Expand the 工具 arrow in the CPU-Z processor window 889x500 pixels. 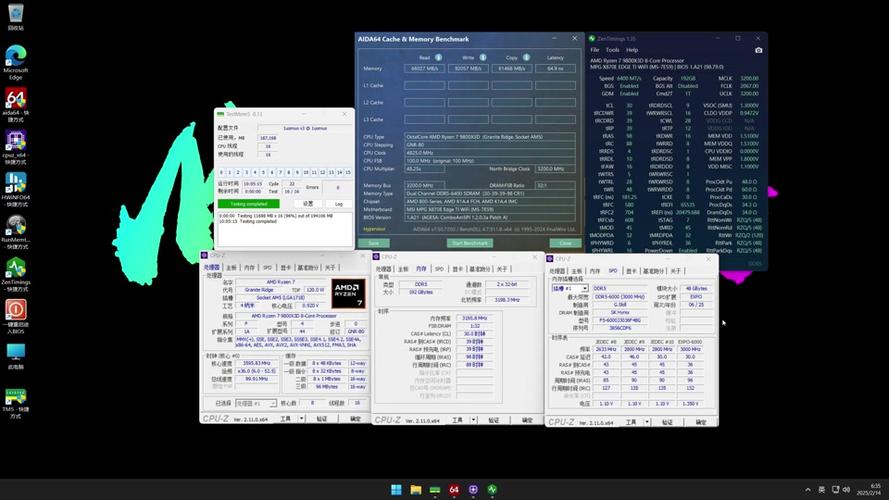(x=301, y=419)
